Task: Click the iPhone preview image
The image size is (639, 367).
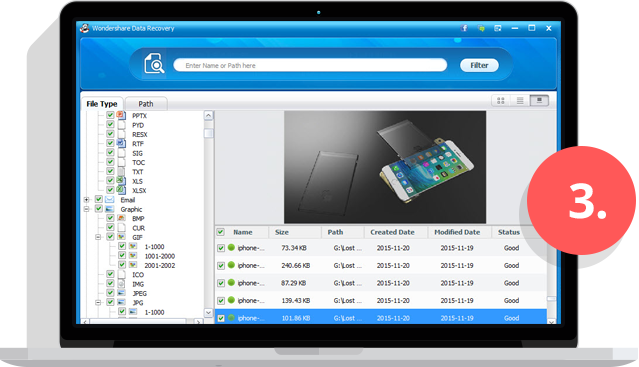Action: pyautogui.click(x=385, y=167)
